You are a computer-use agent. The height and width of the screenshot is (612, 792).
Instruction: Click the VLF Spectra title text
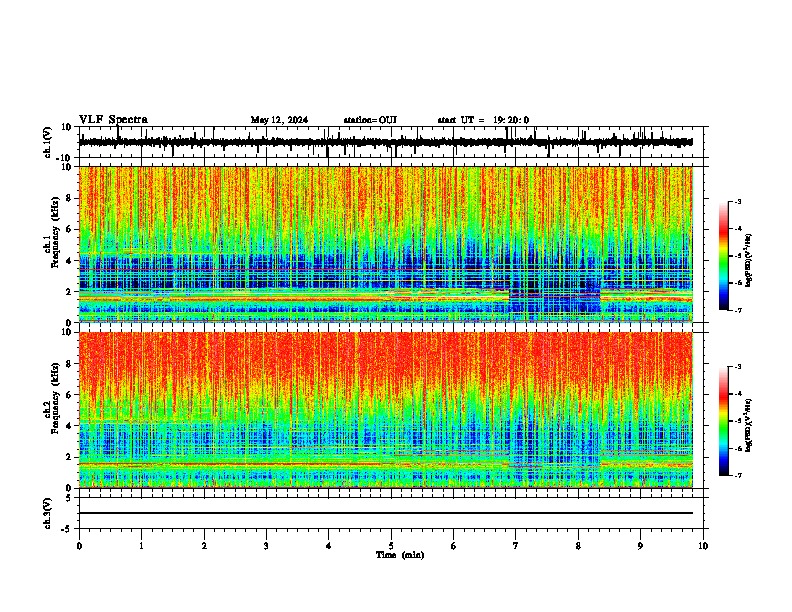click(x=113, y=120)
